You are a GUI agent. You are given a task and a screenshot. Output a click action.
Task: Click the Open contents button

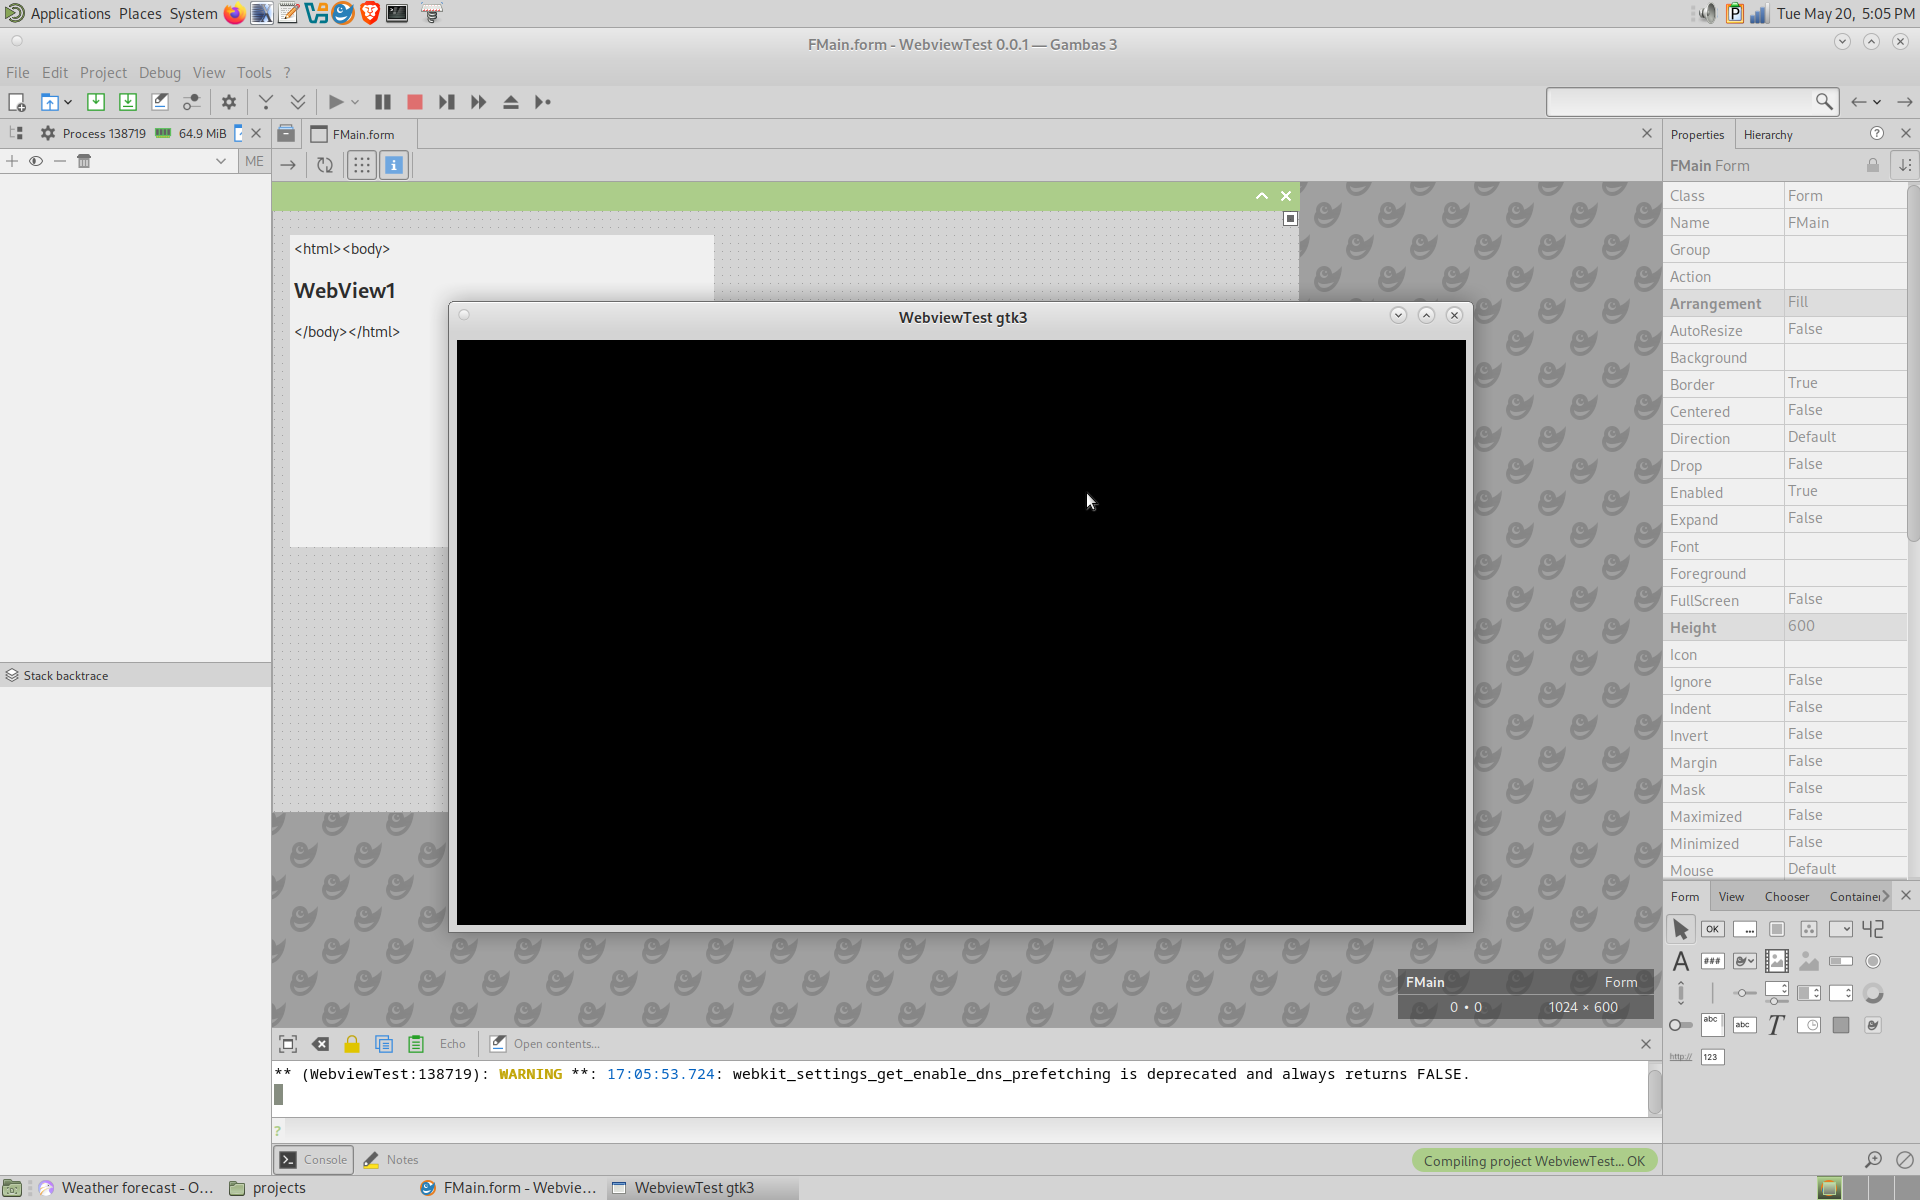(545, 1044)
